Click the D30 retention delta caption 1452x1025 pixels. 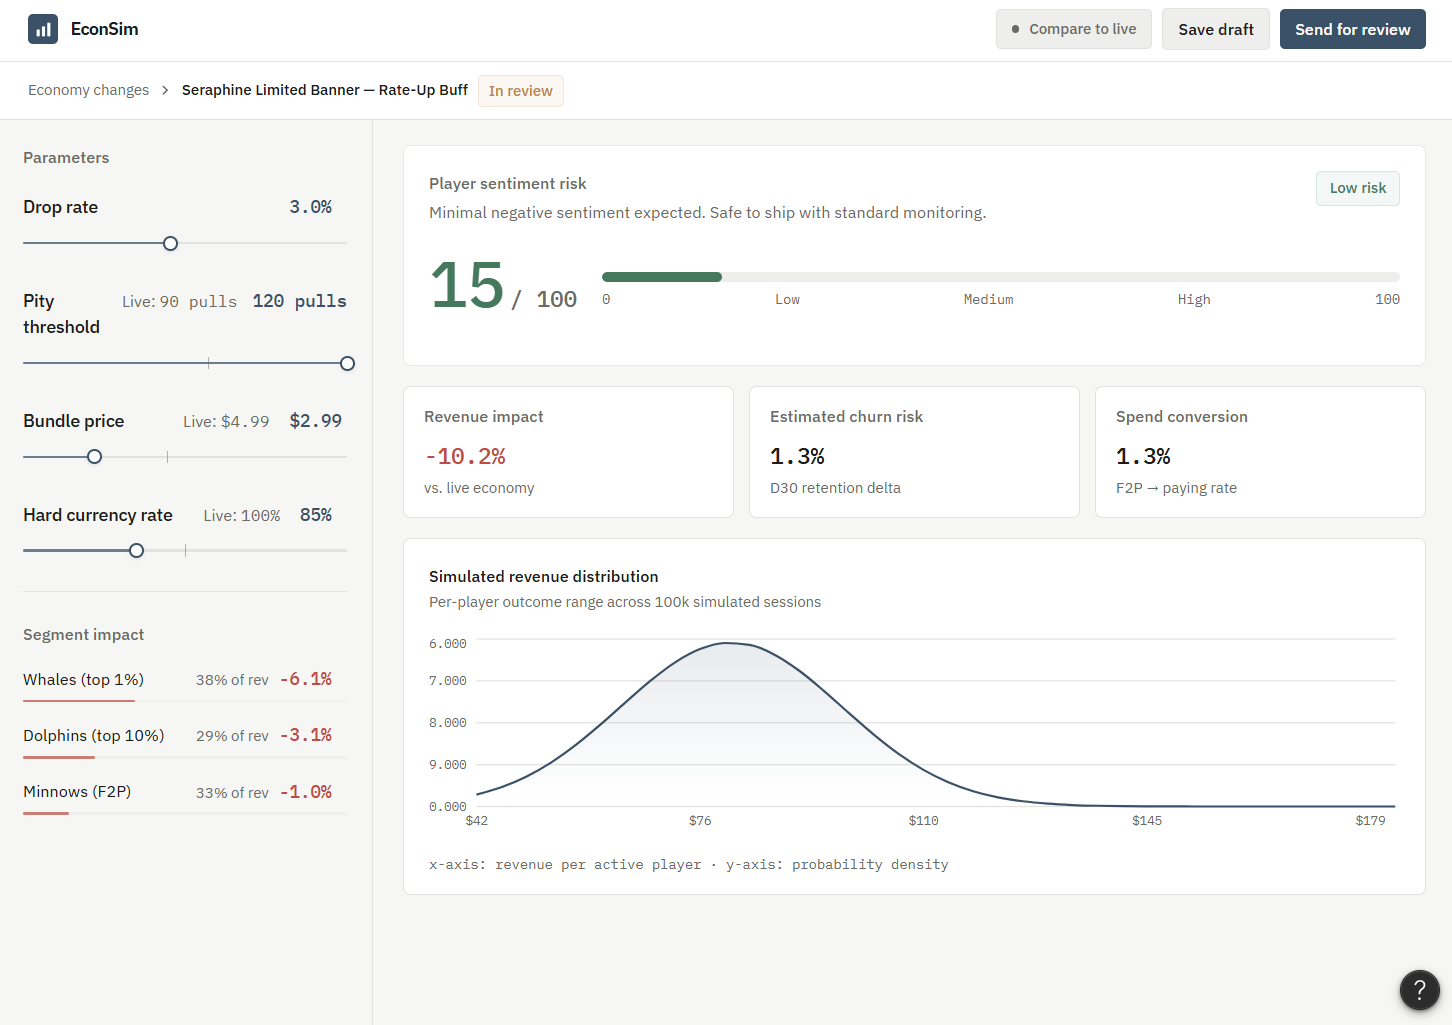pyautogui.click(x=835, y=488)
